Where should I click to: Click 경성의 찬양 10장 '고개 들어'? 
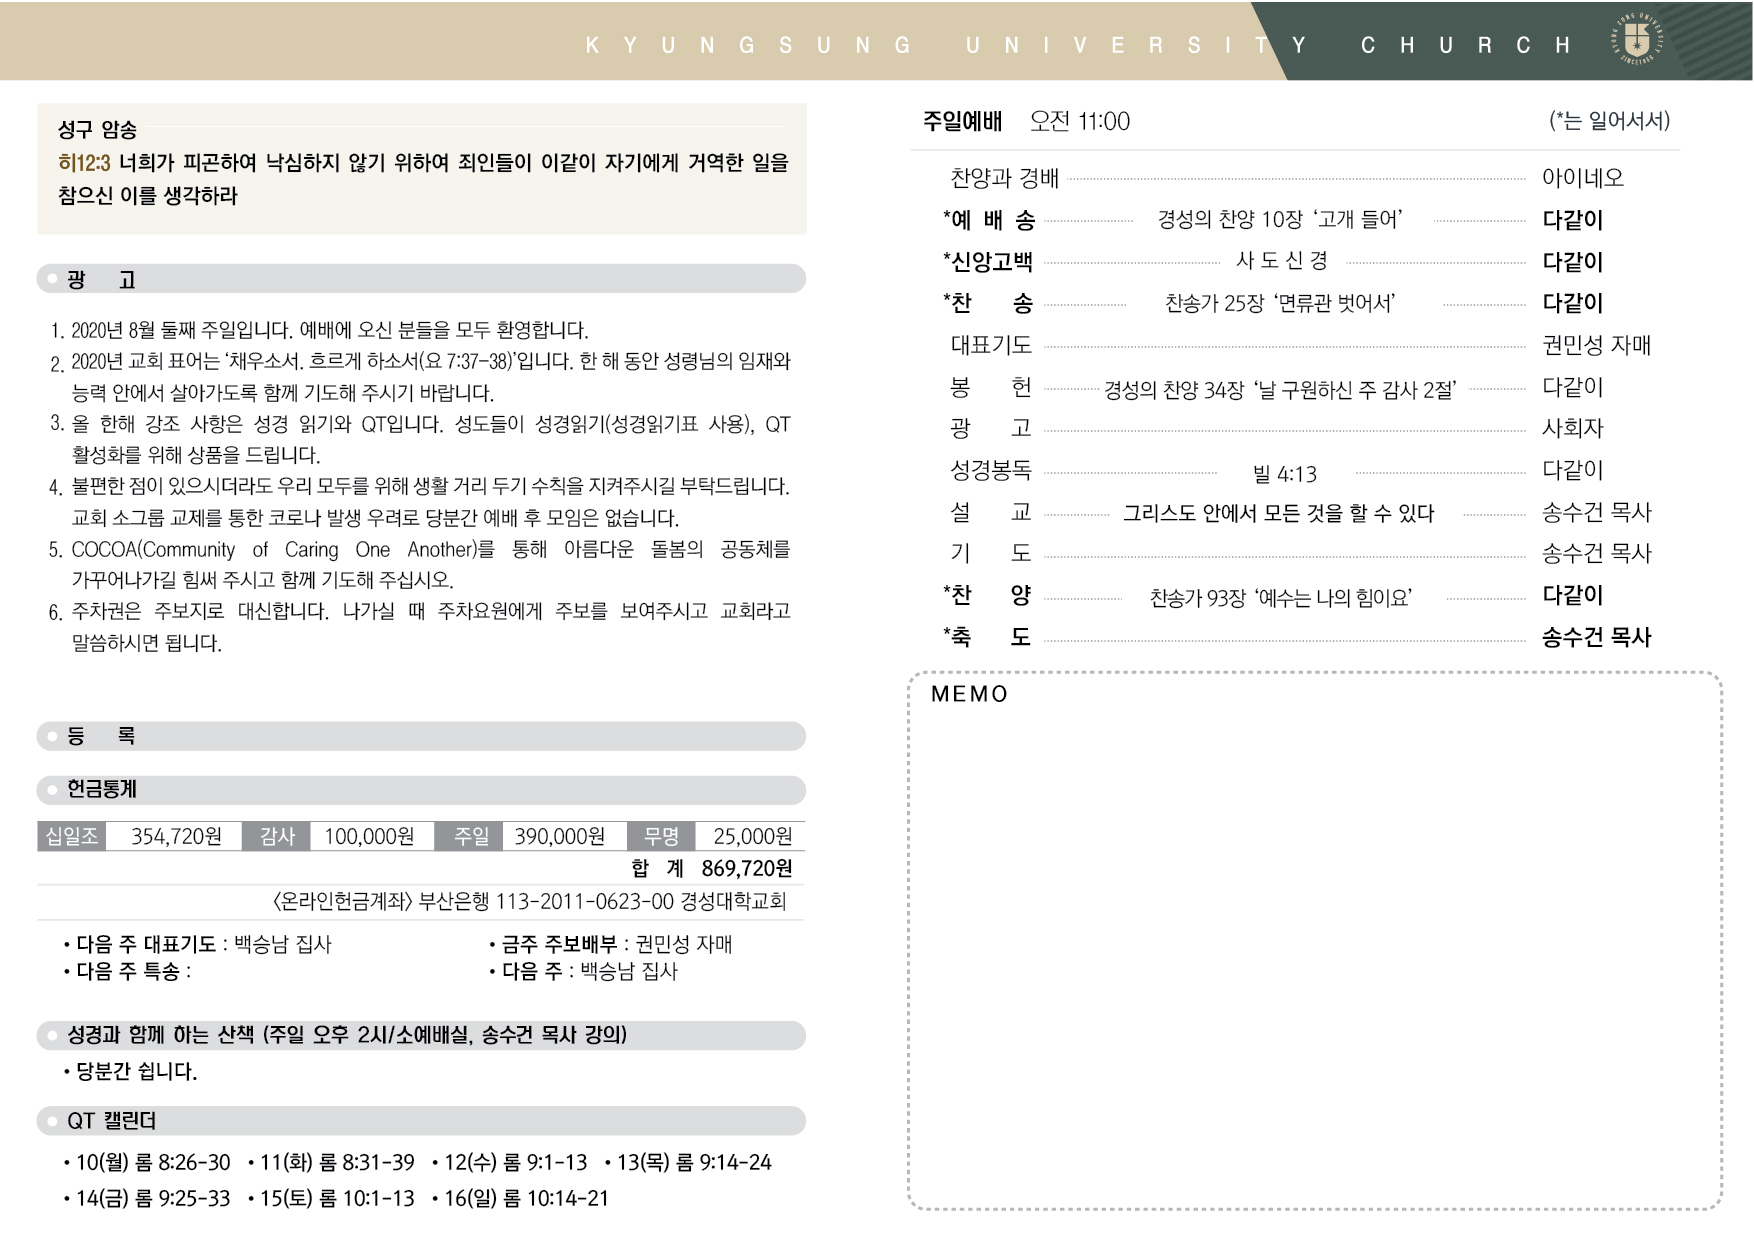click(x=1280, y=220)
